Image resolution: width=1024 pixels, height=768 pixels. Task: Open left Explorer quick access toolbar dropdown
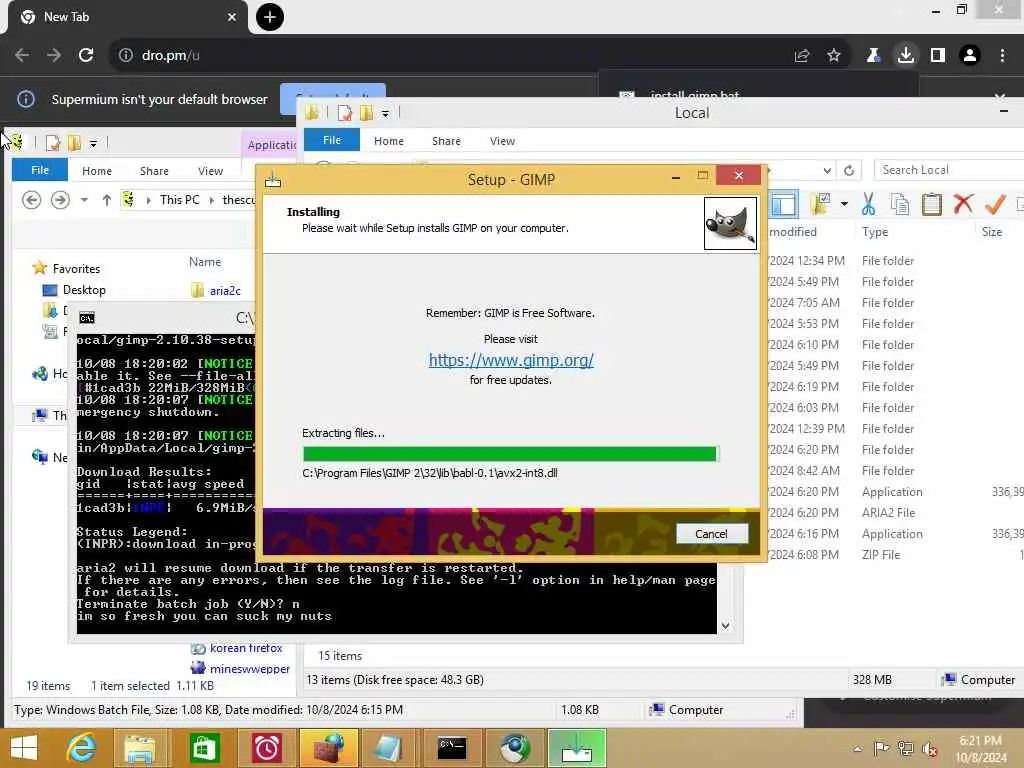click(x=93, y=143)
